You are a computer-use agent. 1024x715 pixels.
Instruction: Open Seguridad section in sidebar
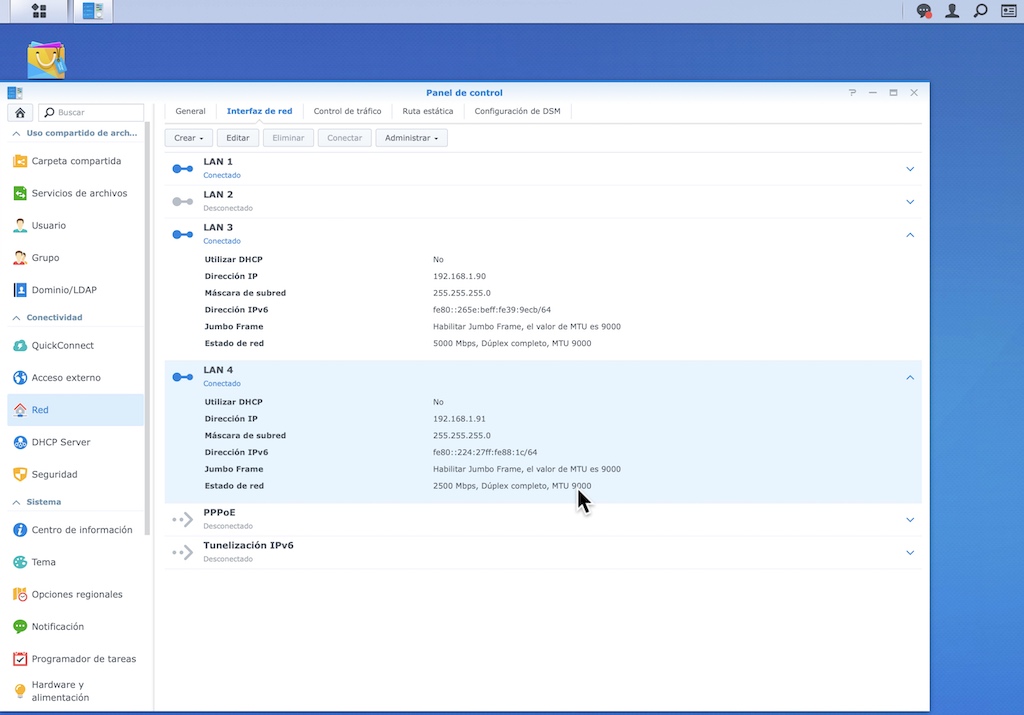point(54,474)
